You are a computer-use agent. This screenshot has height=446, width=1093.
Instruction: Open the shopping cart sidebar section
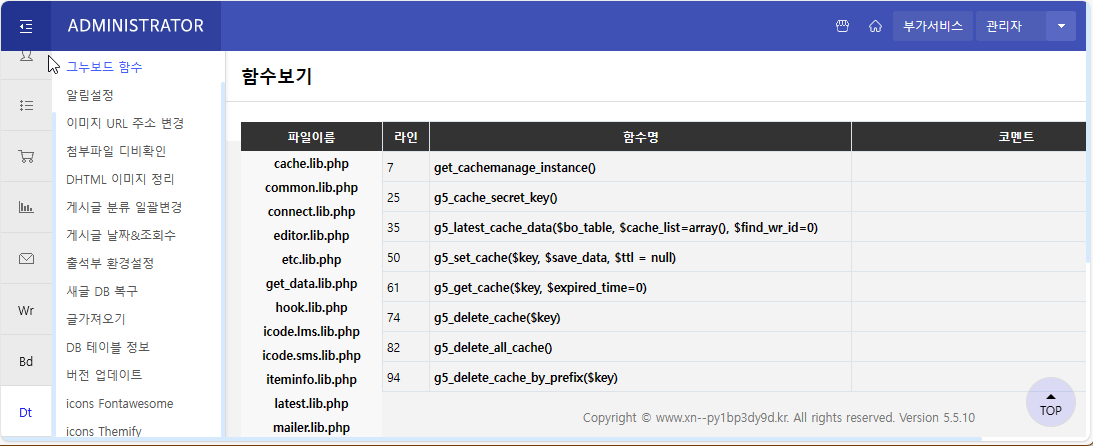point(26,156)
